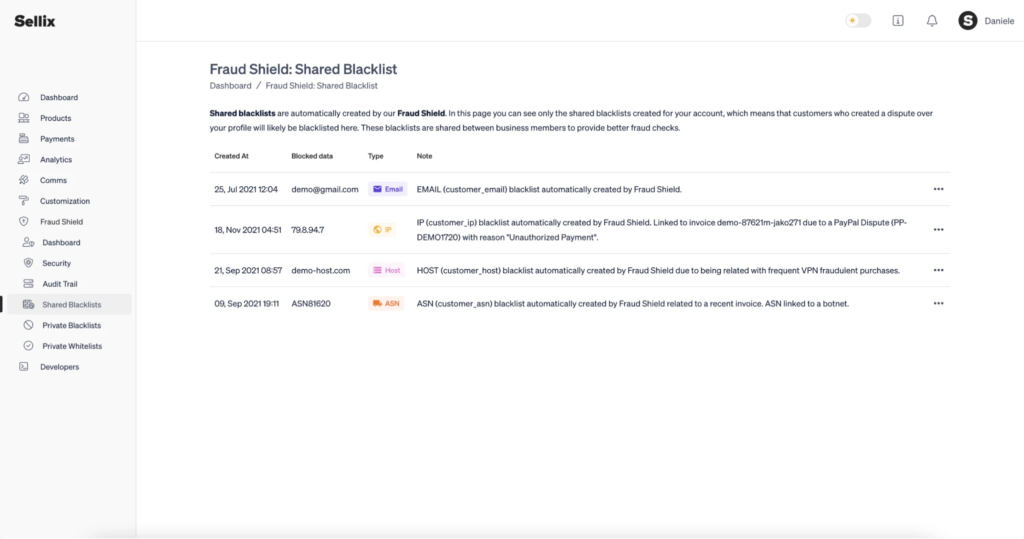Select the Security item under Fraud Shield
The image size is (1024, 539).
pos(56,263)
